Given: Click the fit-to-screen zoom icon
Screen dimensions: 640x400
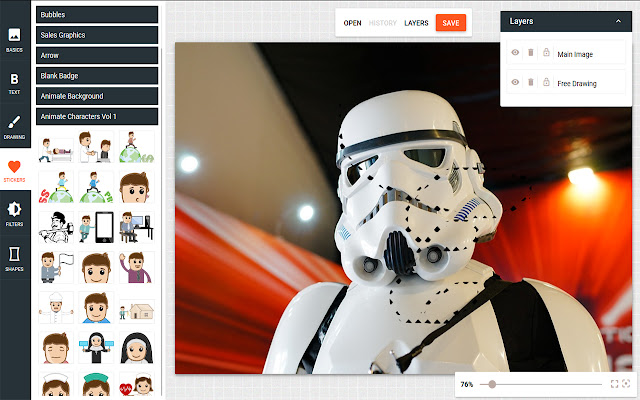Looking at the screenshot, I should point(614,384).
